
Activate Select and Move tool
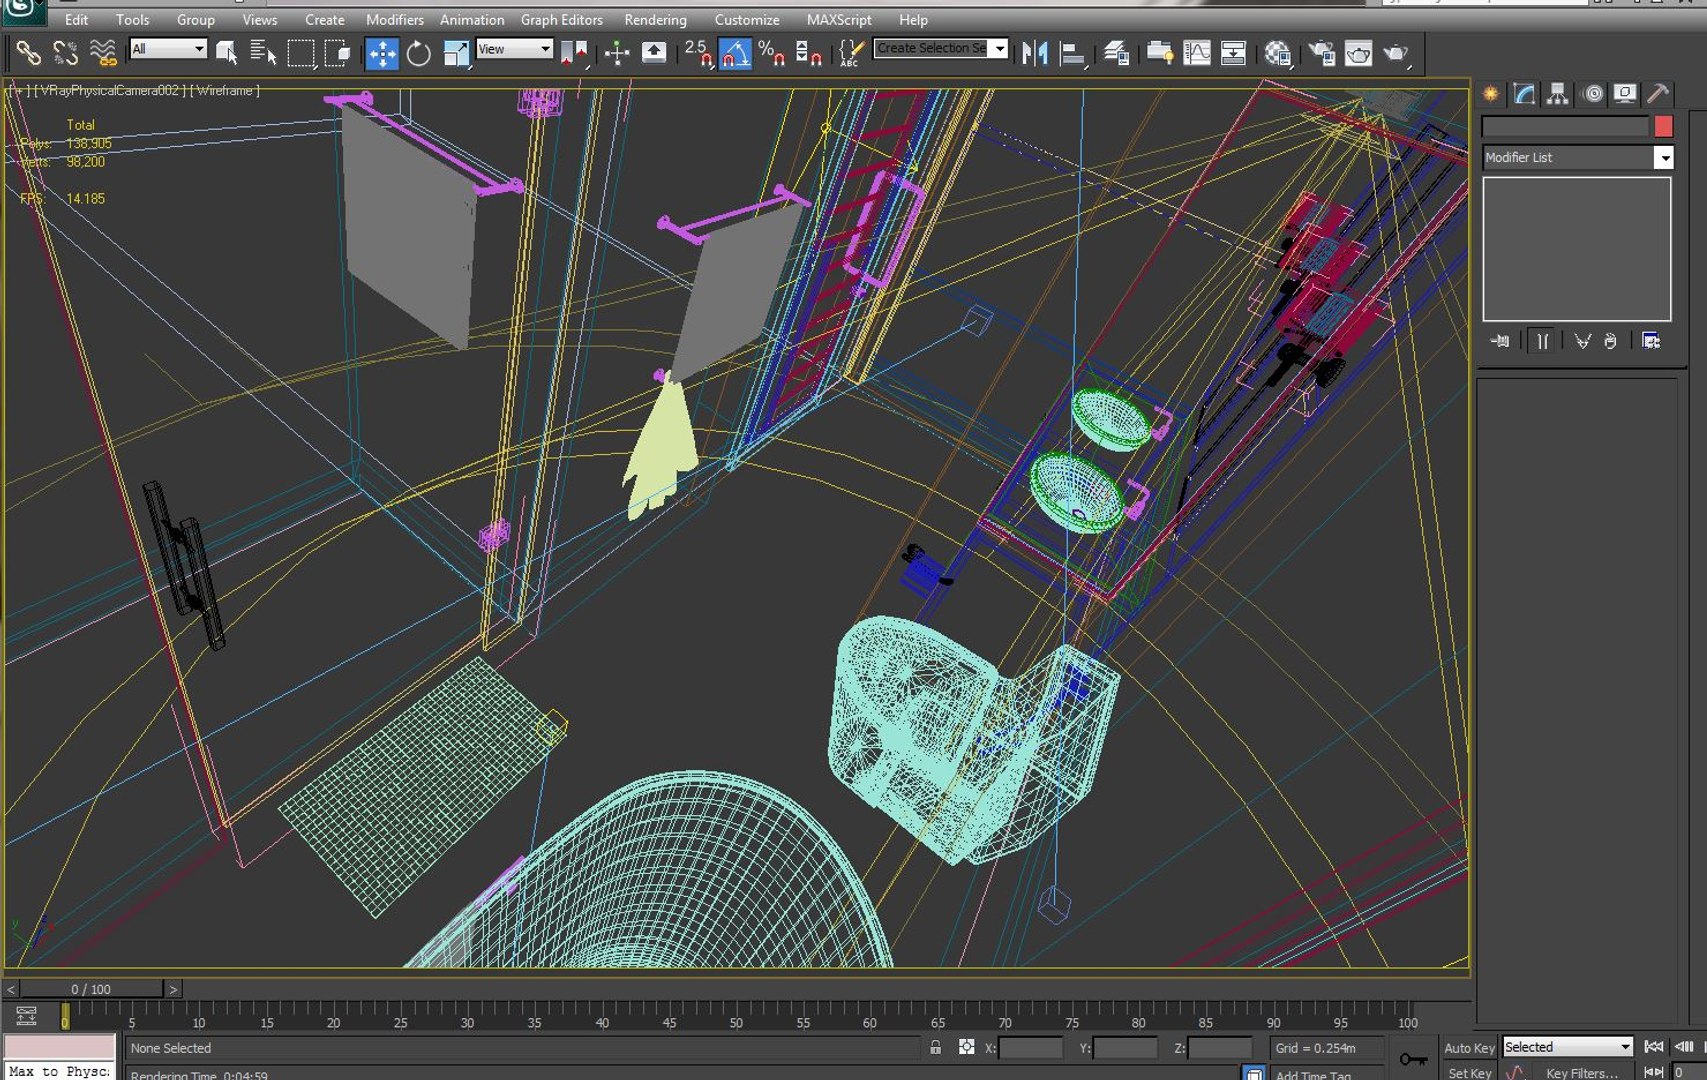[382, 53]
